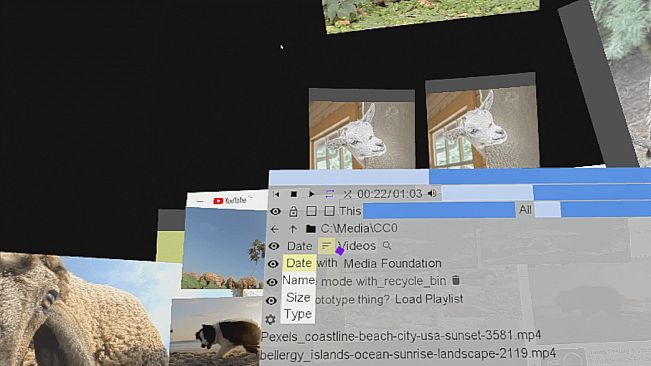The width and height of the screenshot is (651, 366).
Task: Open the Date sort dropdown
Action: 299,246
